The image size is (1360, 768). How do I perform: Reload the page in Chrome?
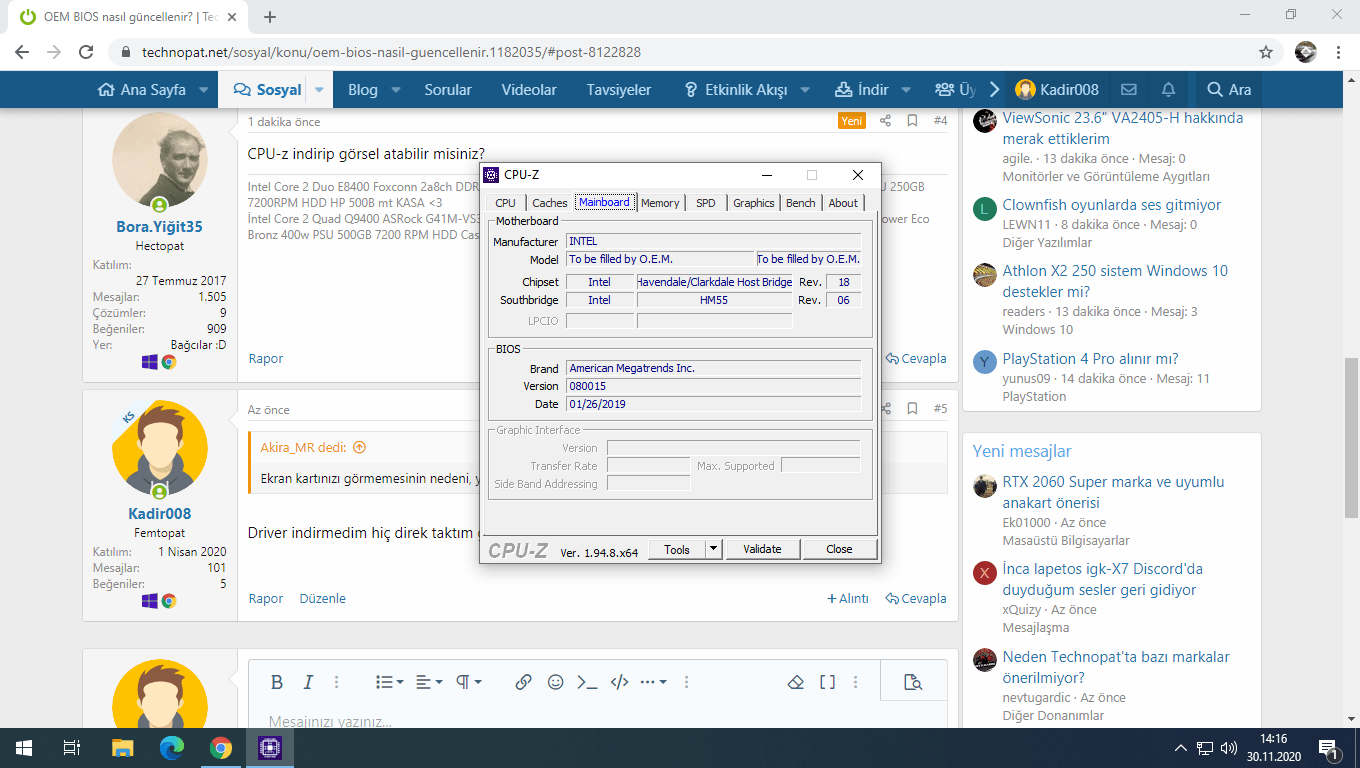pos(86,52)
